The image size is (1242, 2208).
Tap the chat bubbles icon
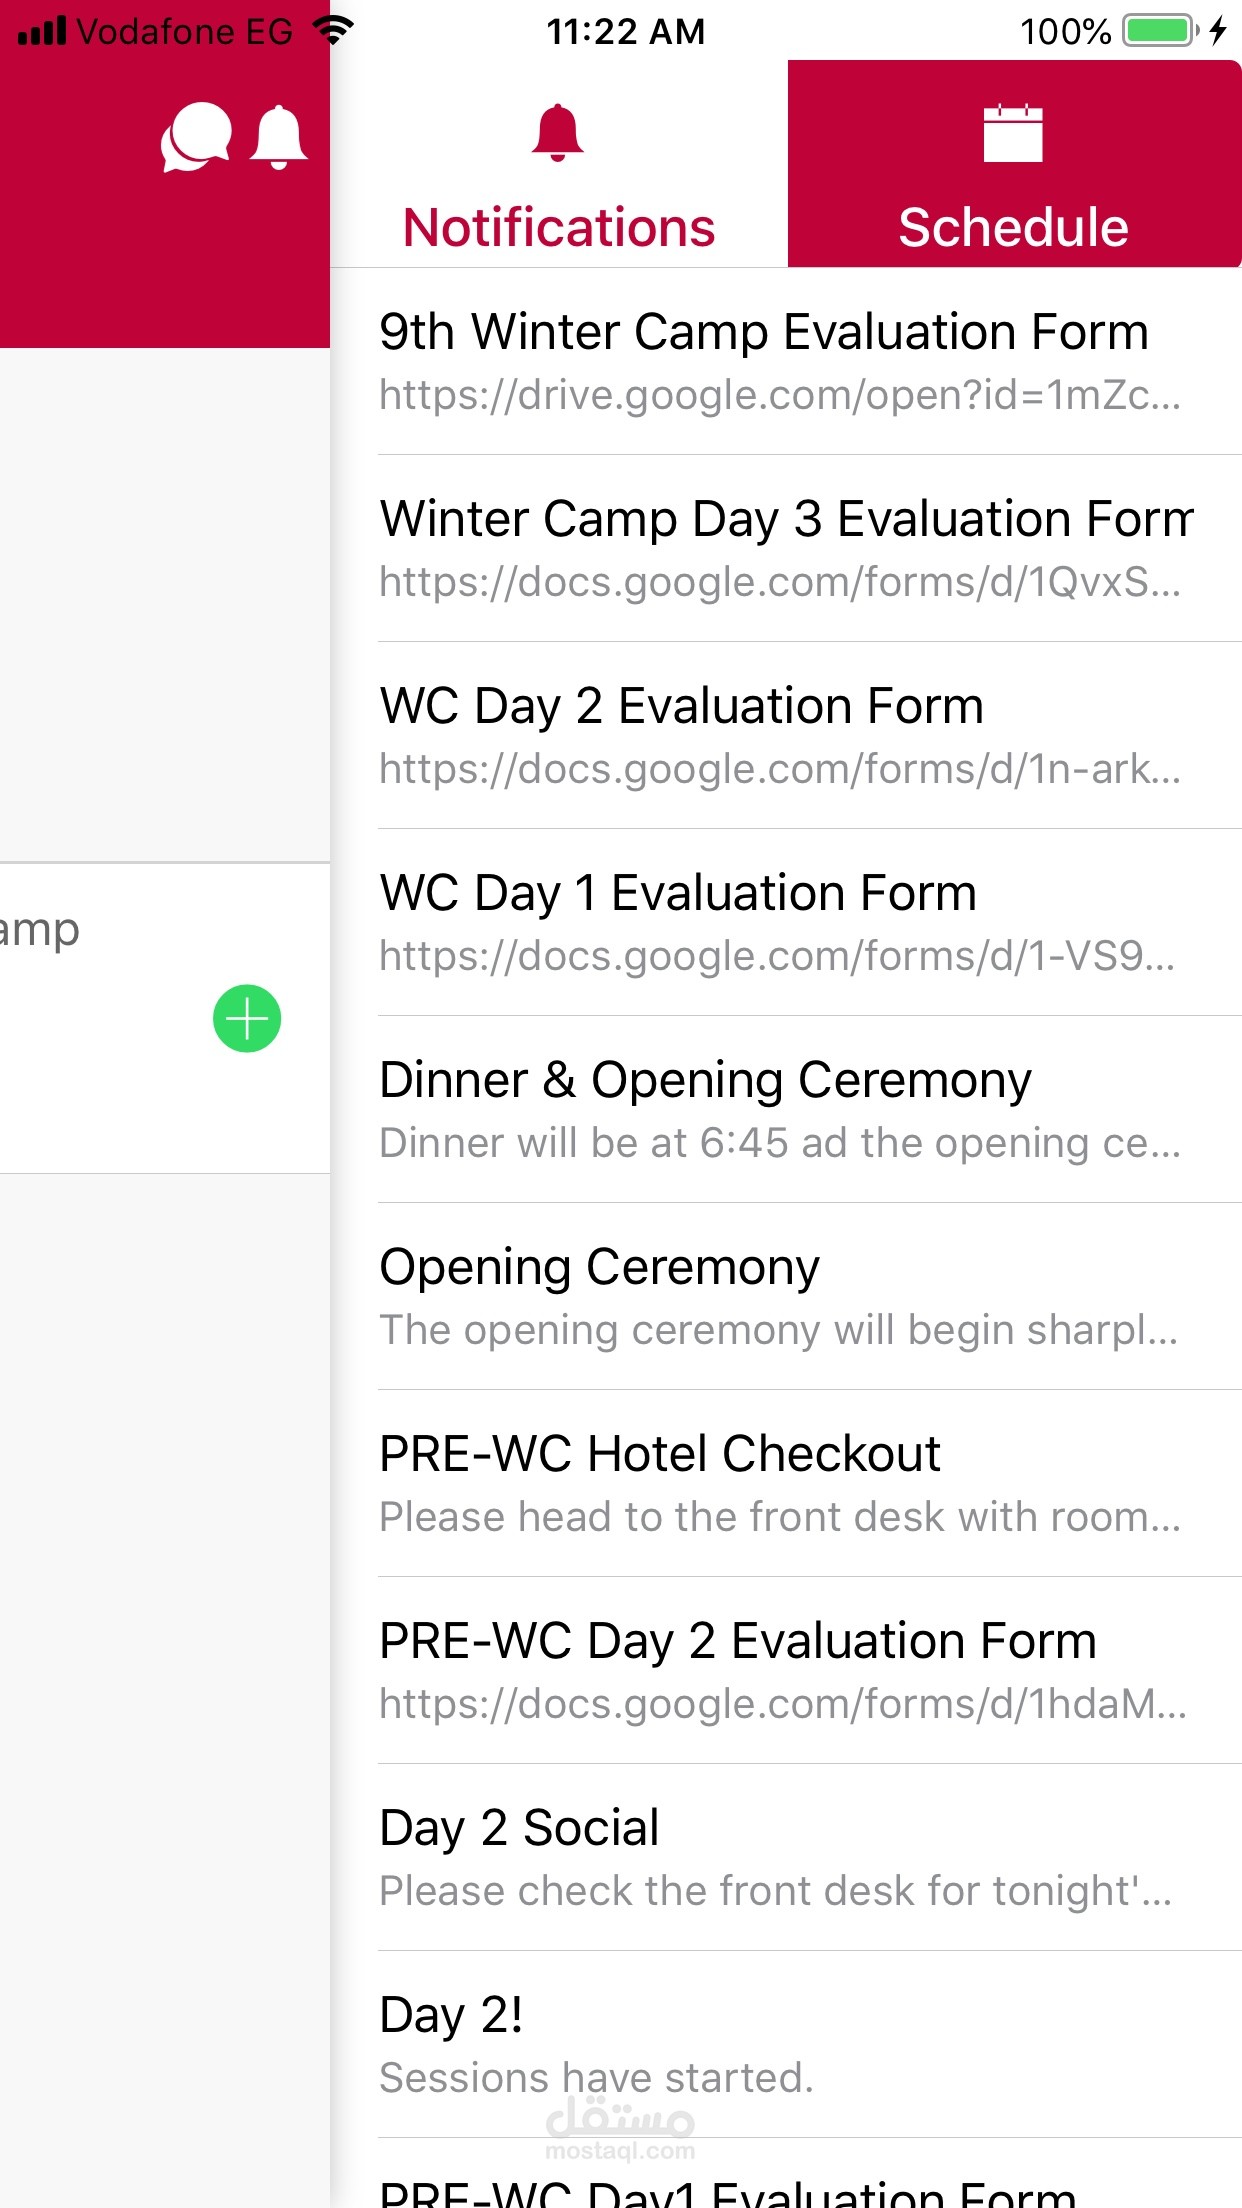(196, 137)
